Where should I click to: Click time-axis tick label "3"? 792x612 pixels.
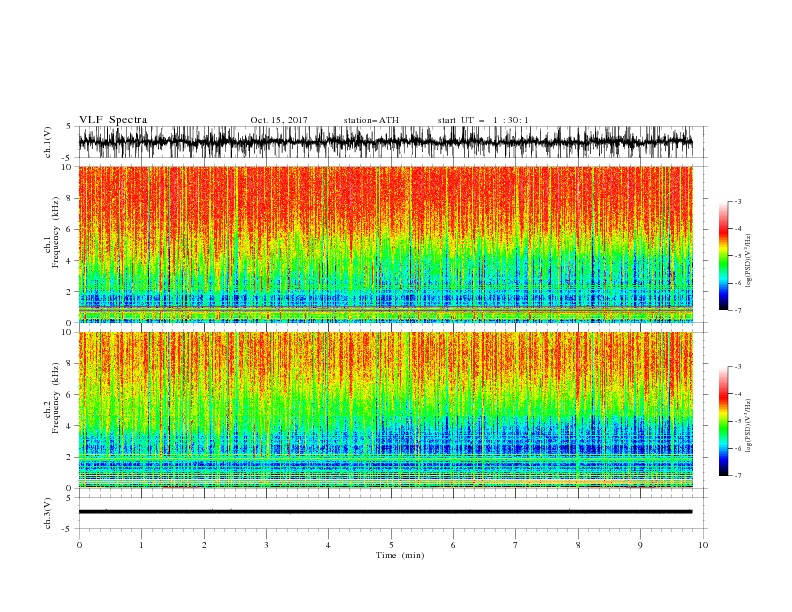coord(266,545)
